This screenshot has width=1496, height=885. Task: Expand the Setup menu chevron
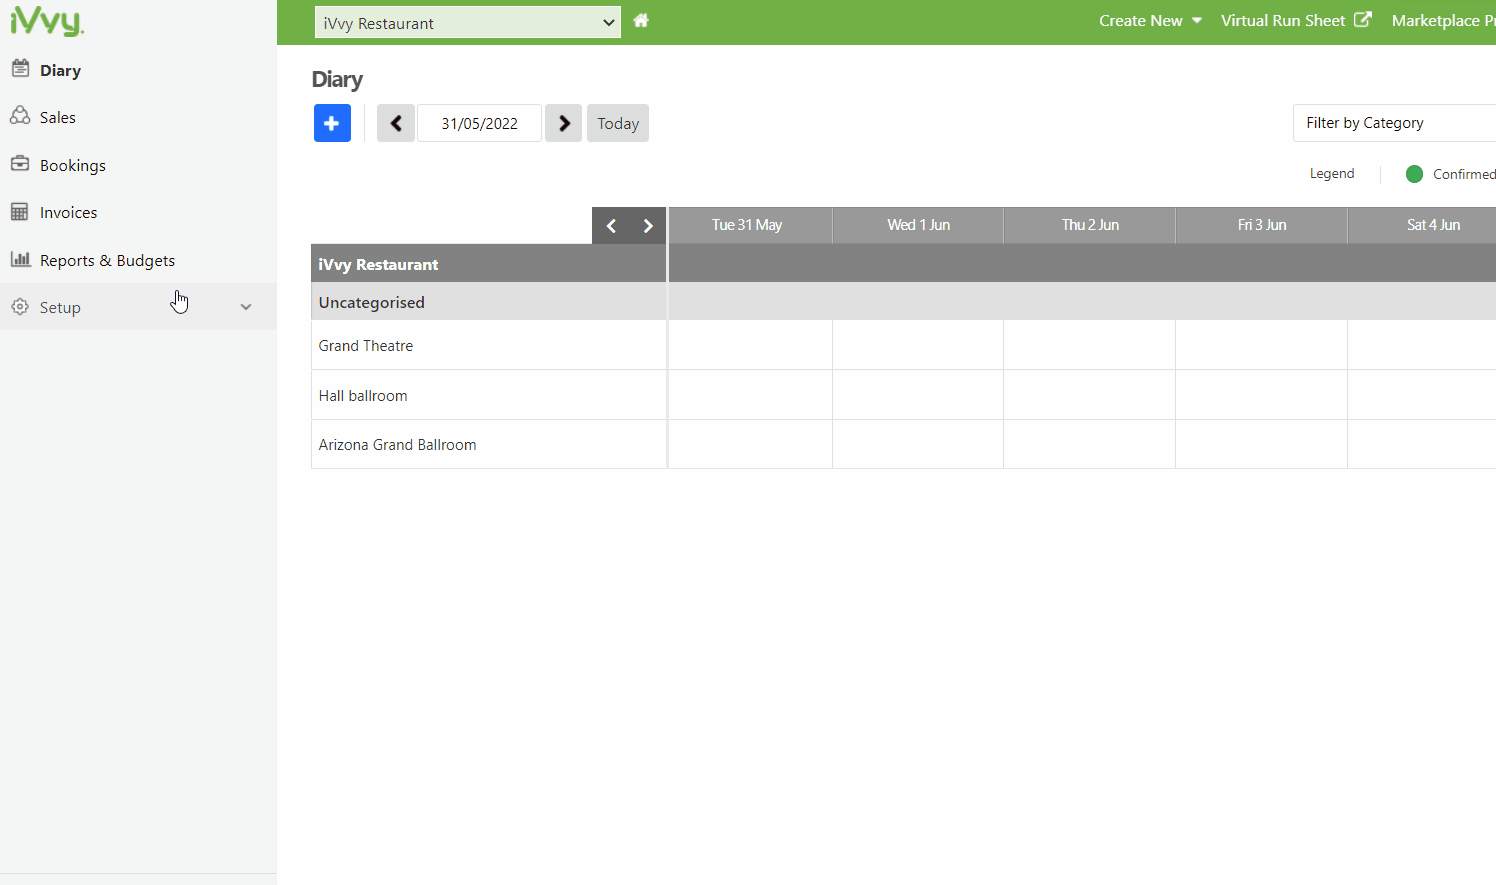(246, 307)
